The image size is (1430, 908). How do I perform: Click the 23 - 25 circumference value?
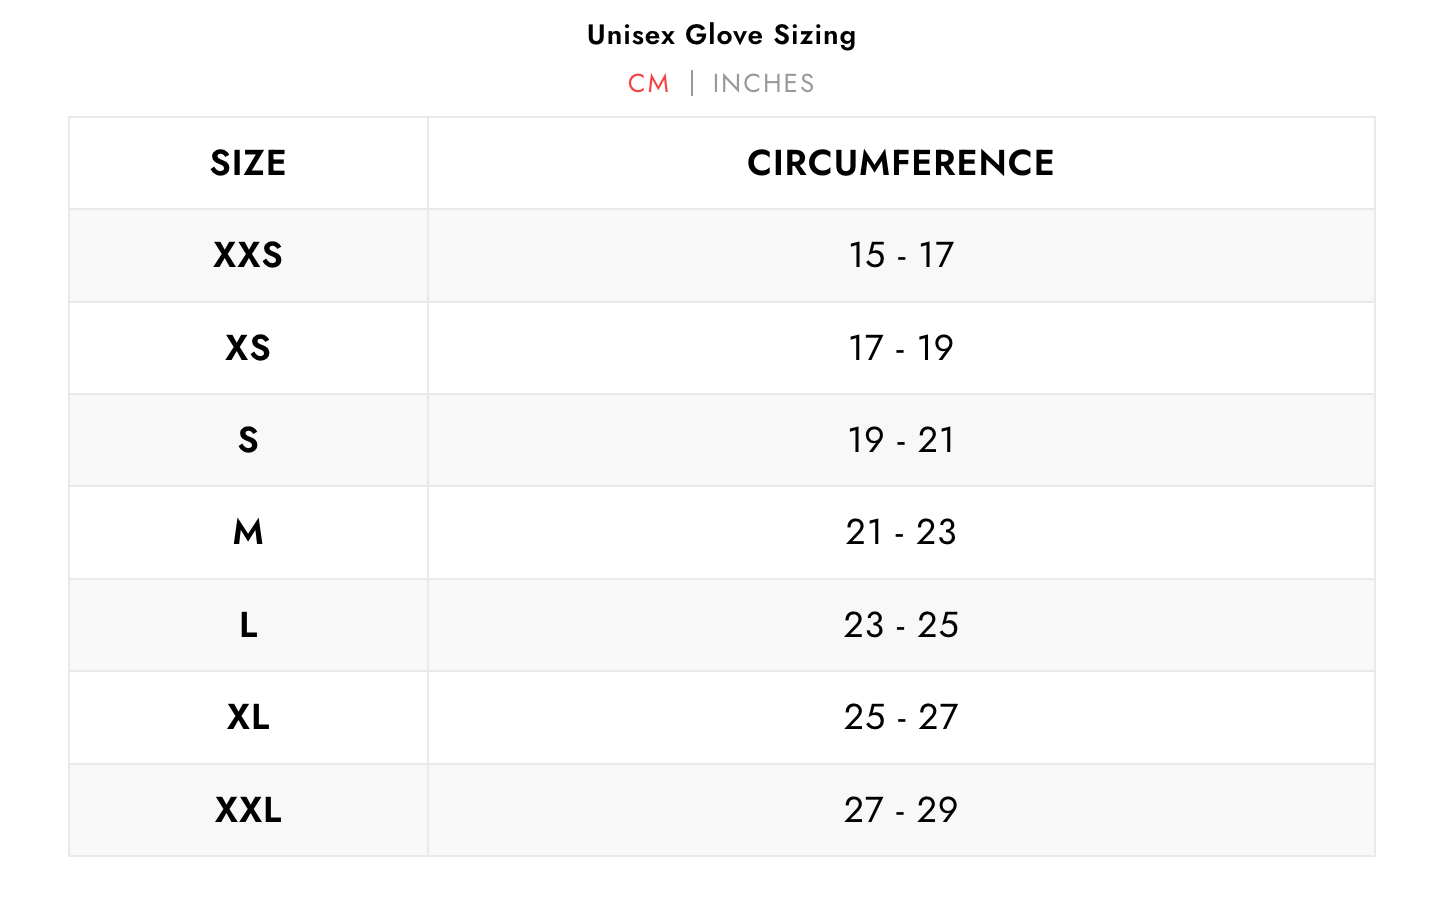[900, 625]
